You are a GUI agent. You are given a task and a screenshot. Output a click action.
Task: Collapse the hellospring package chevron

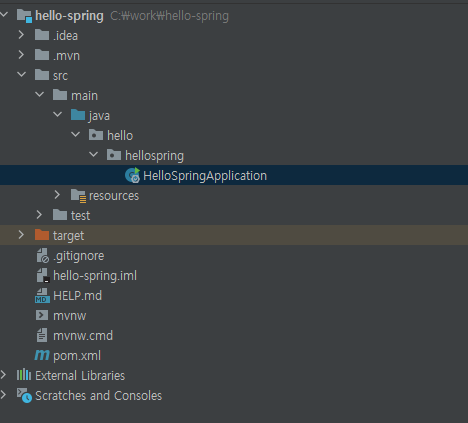[x=94, y=154]
